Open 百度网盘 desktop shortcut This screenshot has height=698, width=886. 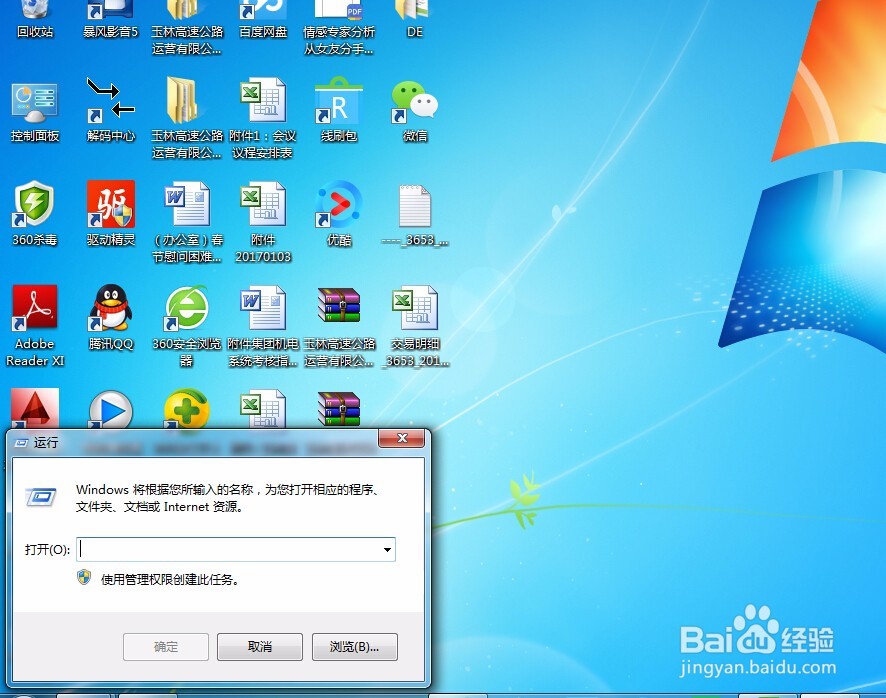[x=263, y=20]
